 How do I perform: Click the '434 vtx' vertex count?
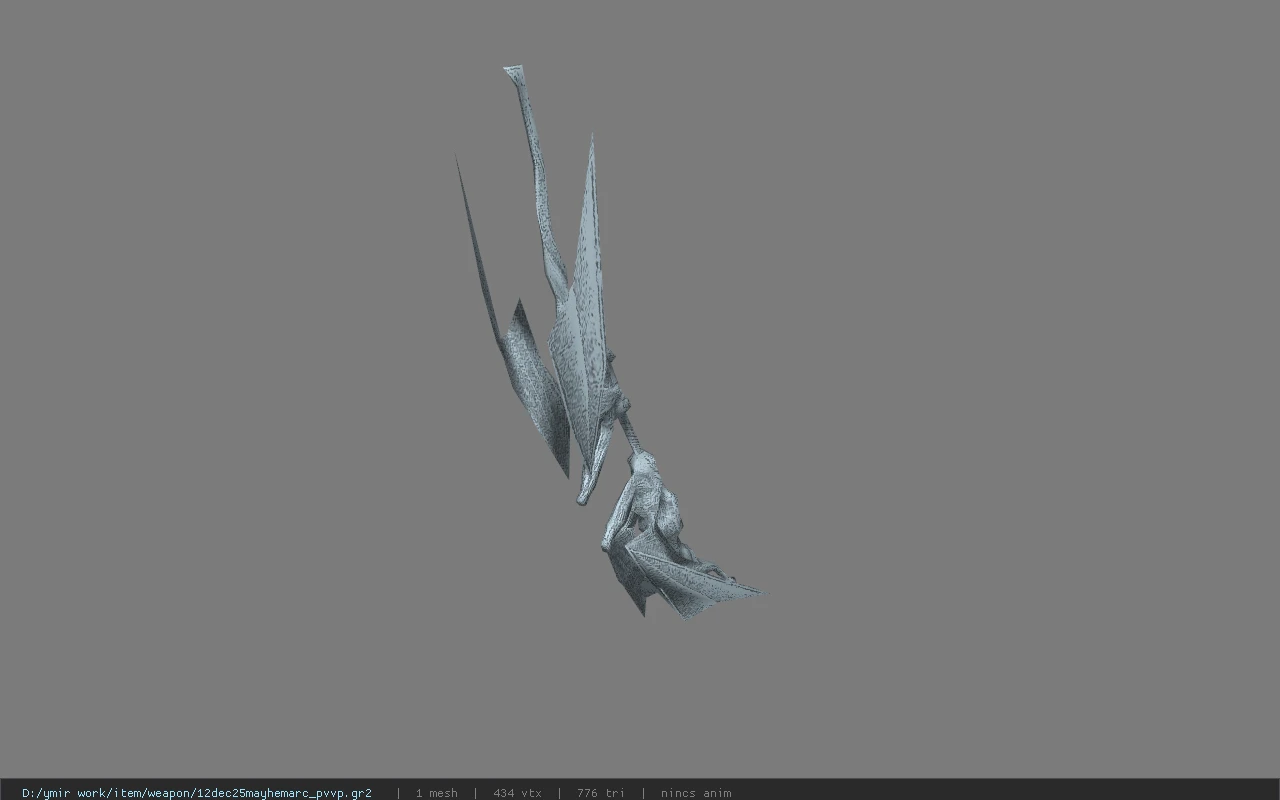click(x=517, y=793)
